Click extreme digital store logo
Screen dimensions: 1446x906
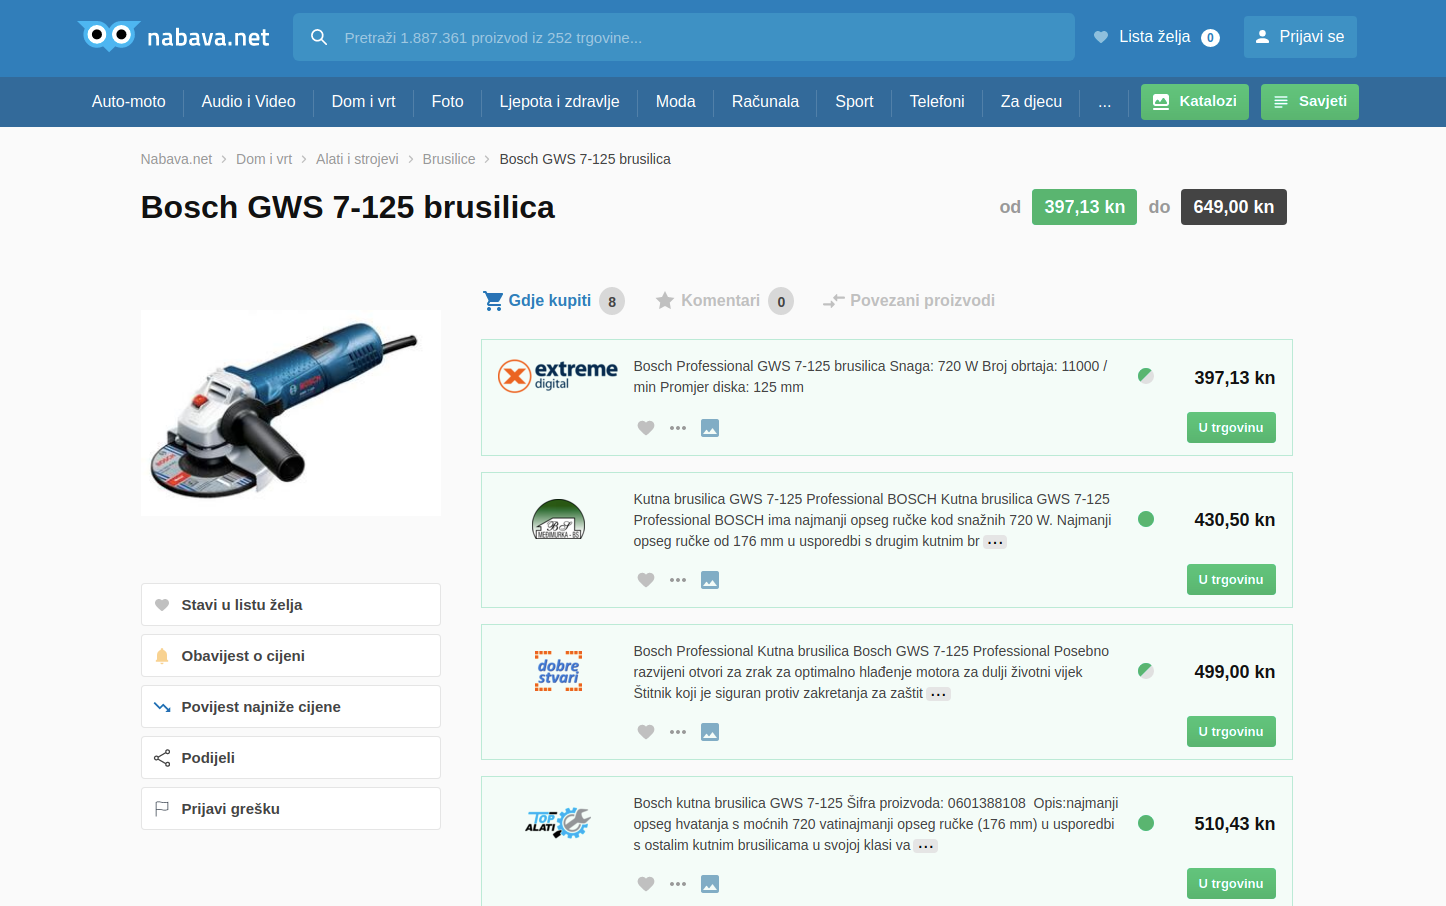558,376
